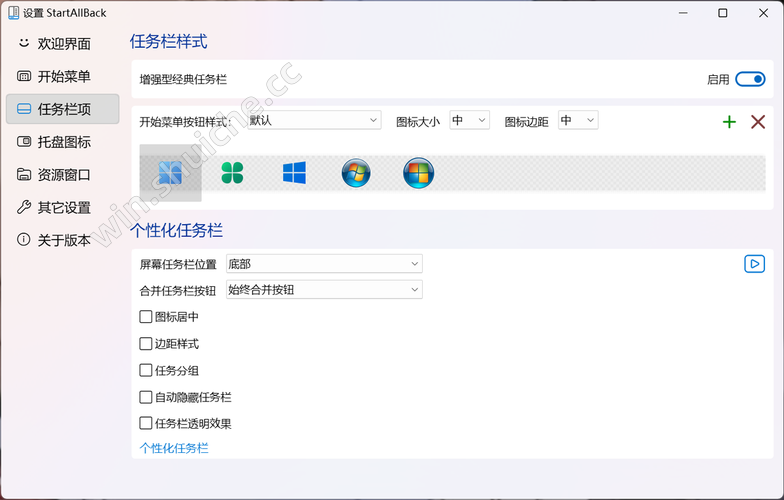Enable the 任务分组 checkbox
The image size is (784, 500).
tap(146, 370)
